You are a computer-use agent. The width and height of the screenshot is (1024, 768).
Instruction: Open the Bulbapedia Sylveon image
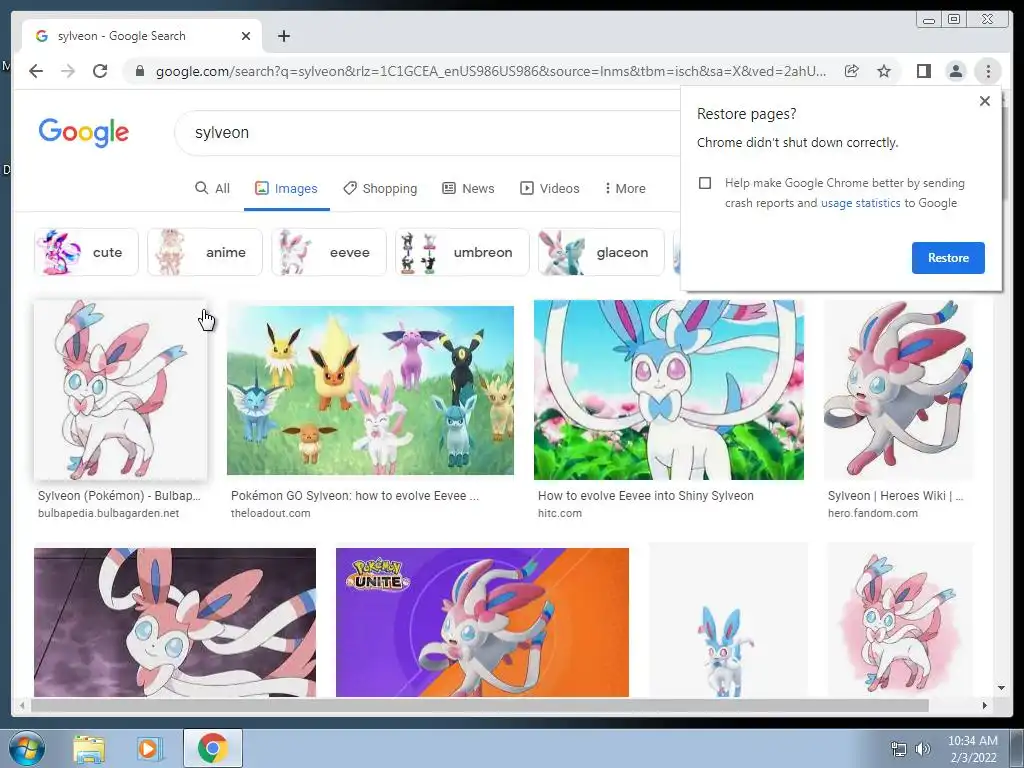(120, 390)
